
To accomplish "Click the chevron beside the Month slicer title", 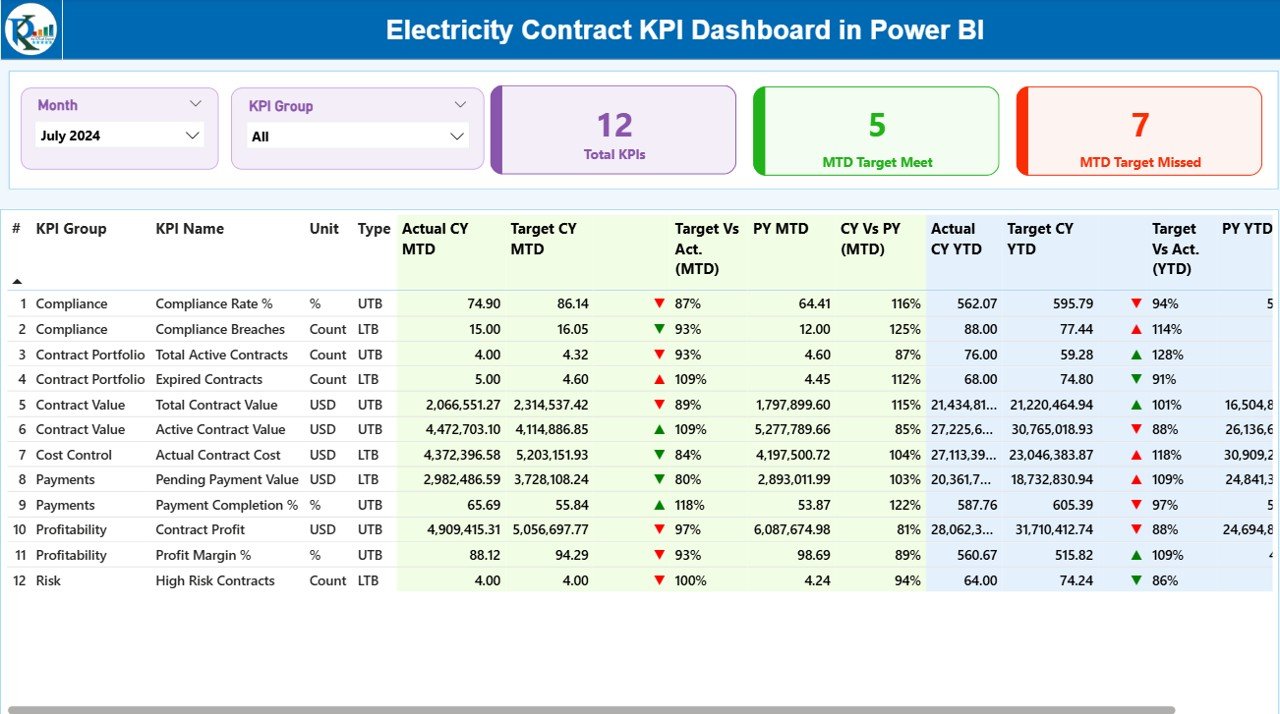I will (x=196, y=102).
